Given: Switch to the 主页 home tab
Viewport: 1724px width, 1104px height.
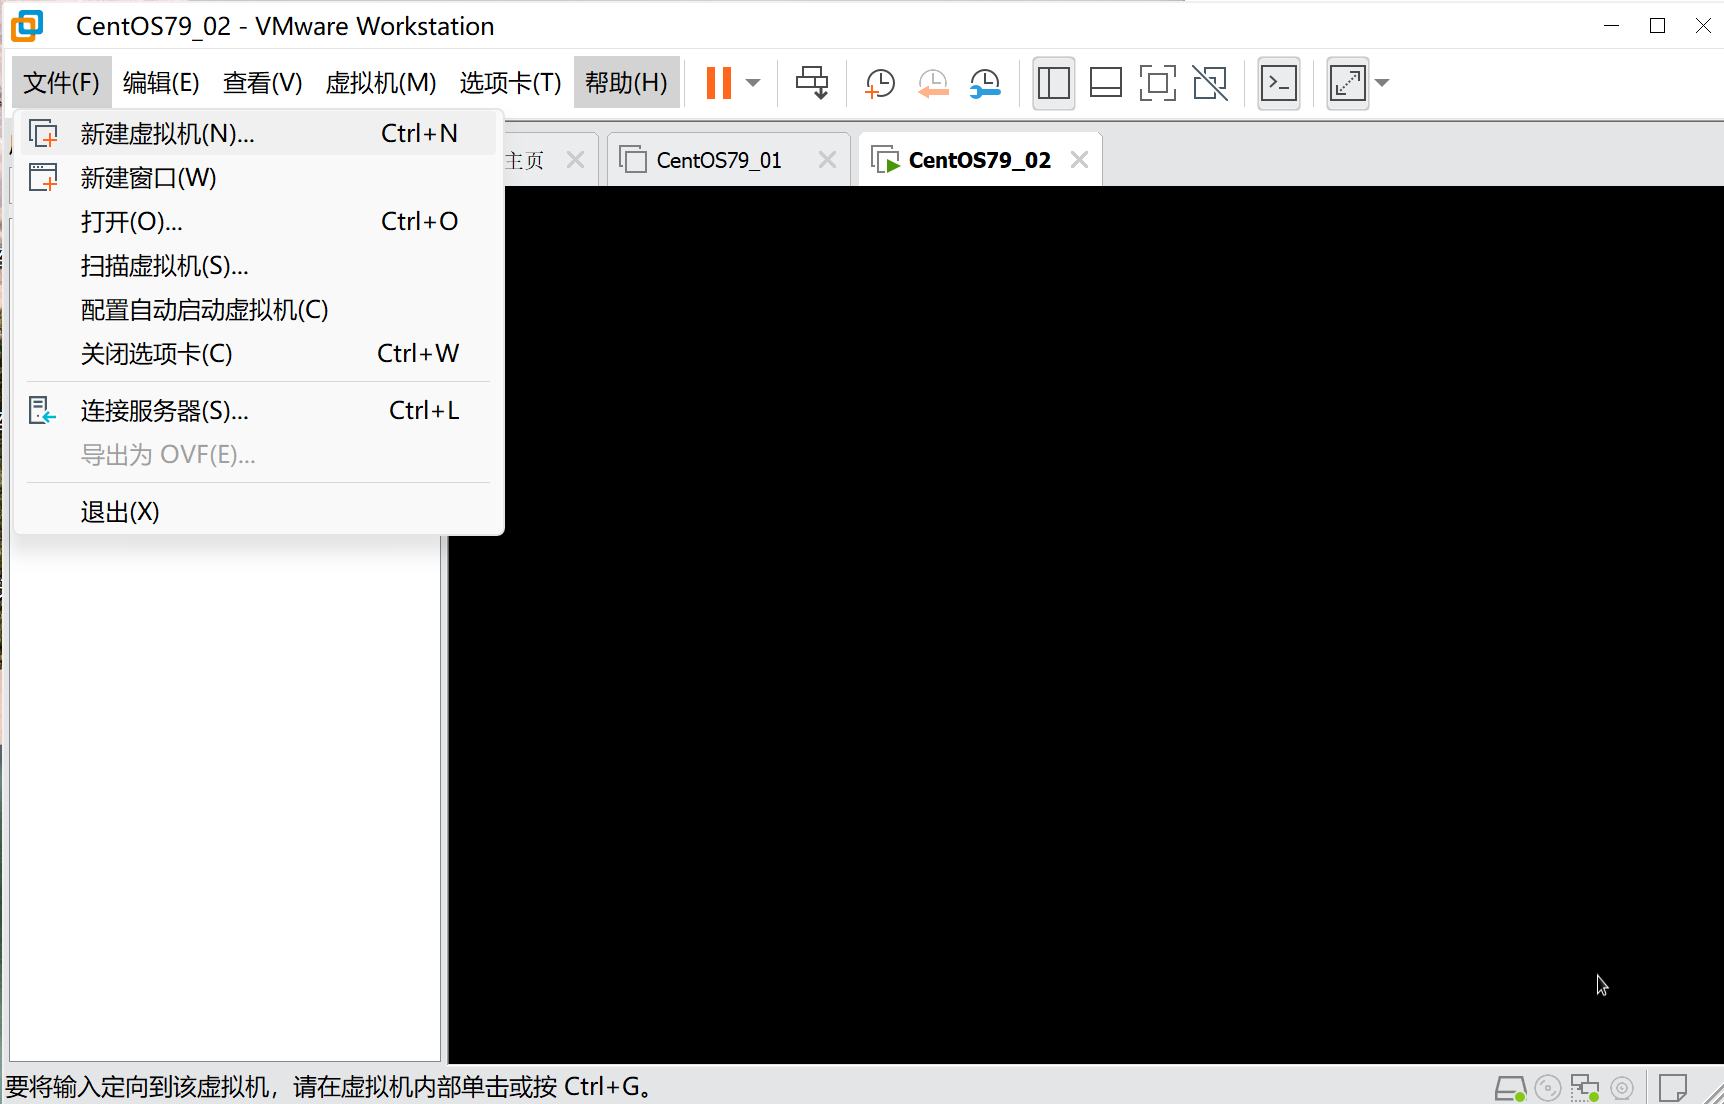Looking at the screenshot, I should coord(525,160).
